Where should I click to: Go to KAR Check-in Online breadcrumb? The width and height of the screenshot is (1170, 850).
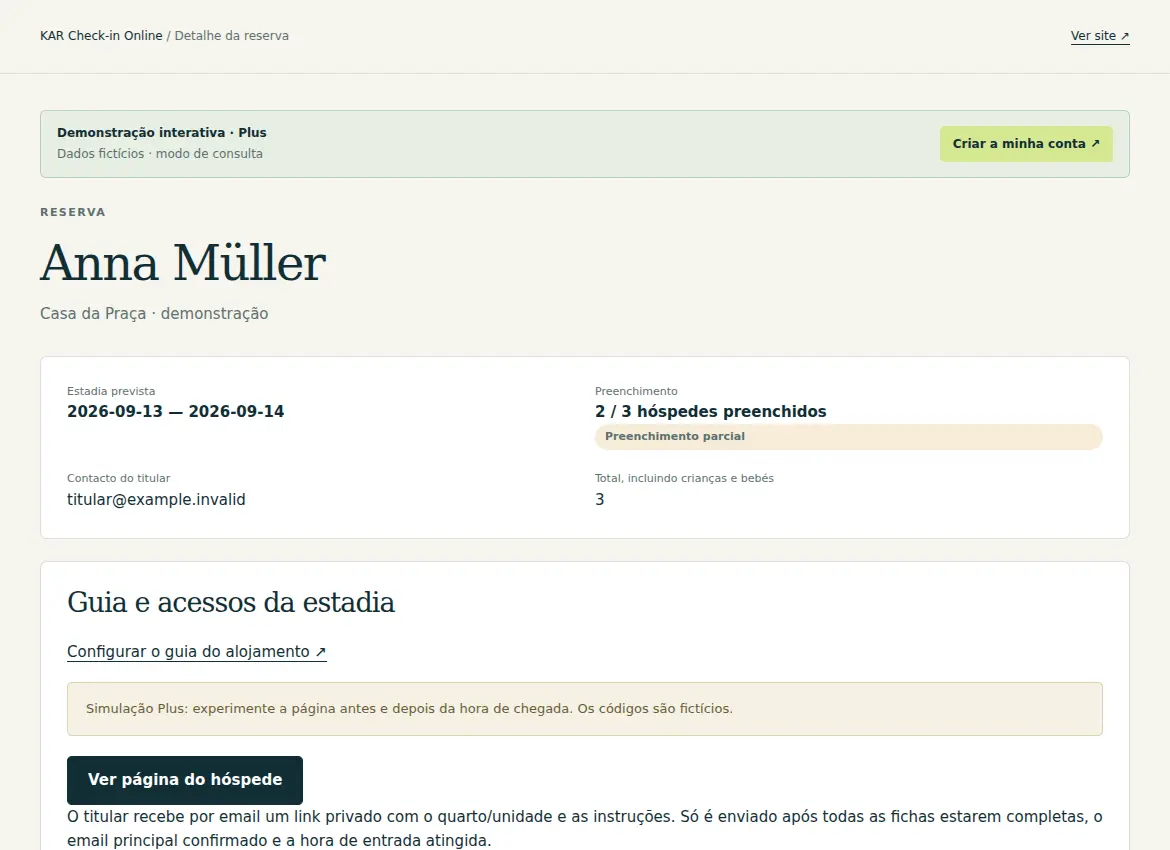101,36
